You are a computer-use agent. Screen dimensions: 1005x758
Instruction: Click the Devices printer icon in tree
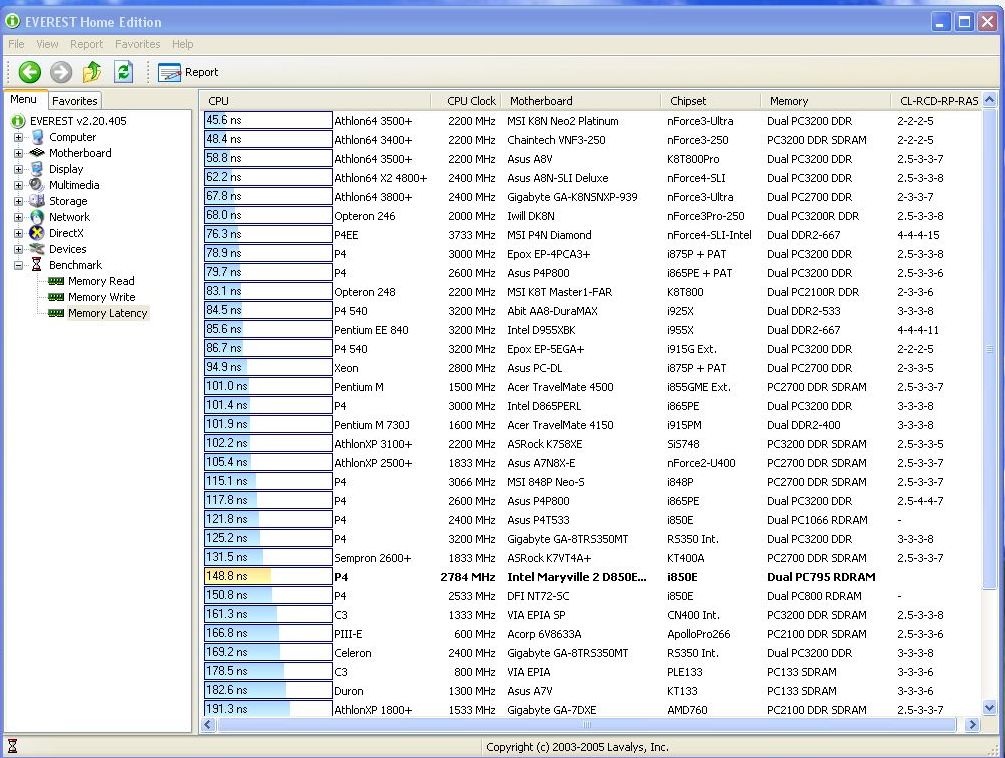point(37,249)
